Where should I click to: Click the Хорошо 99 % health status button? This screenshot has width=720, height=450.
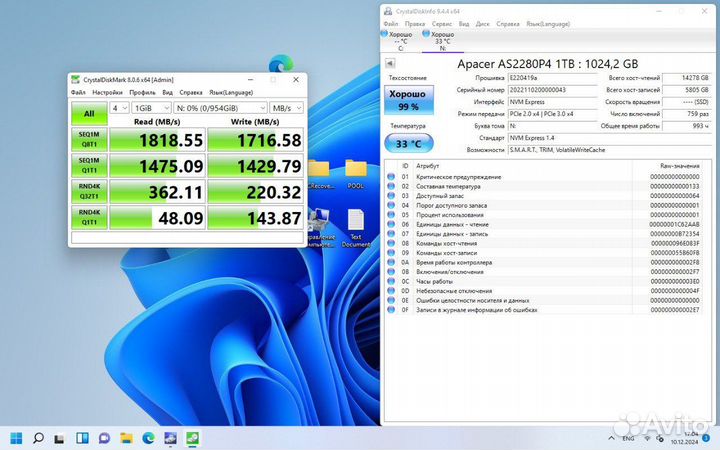409,100
